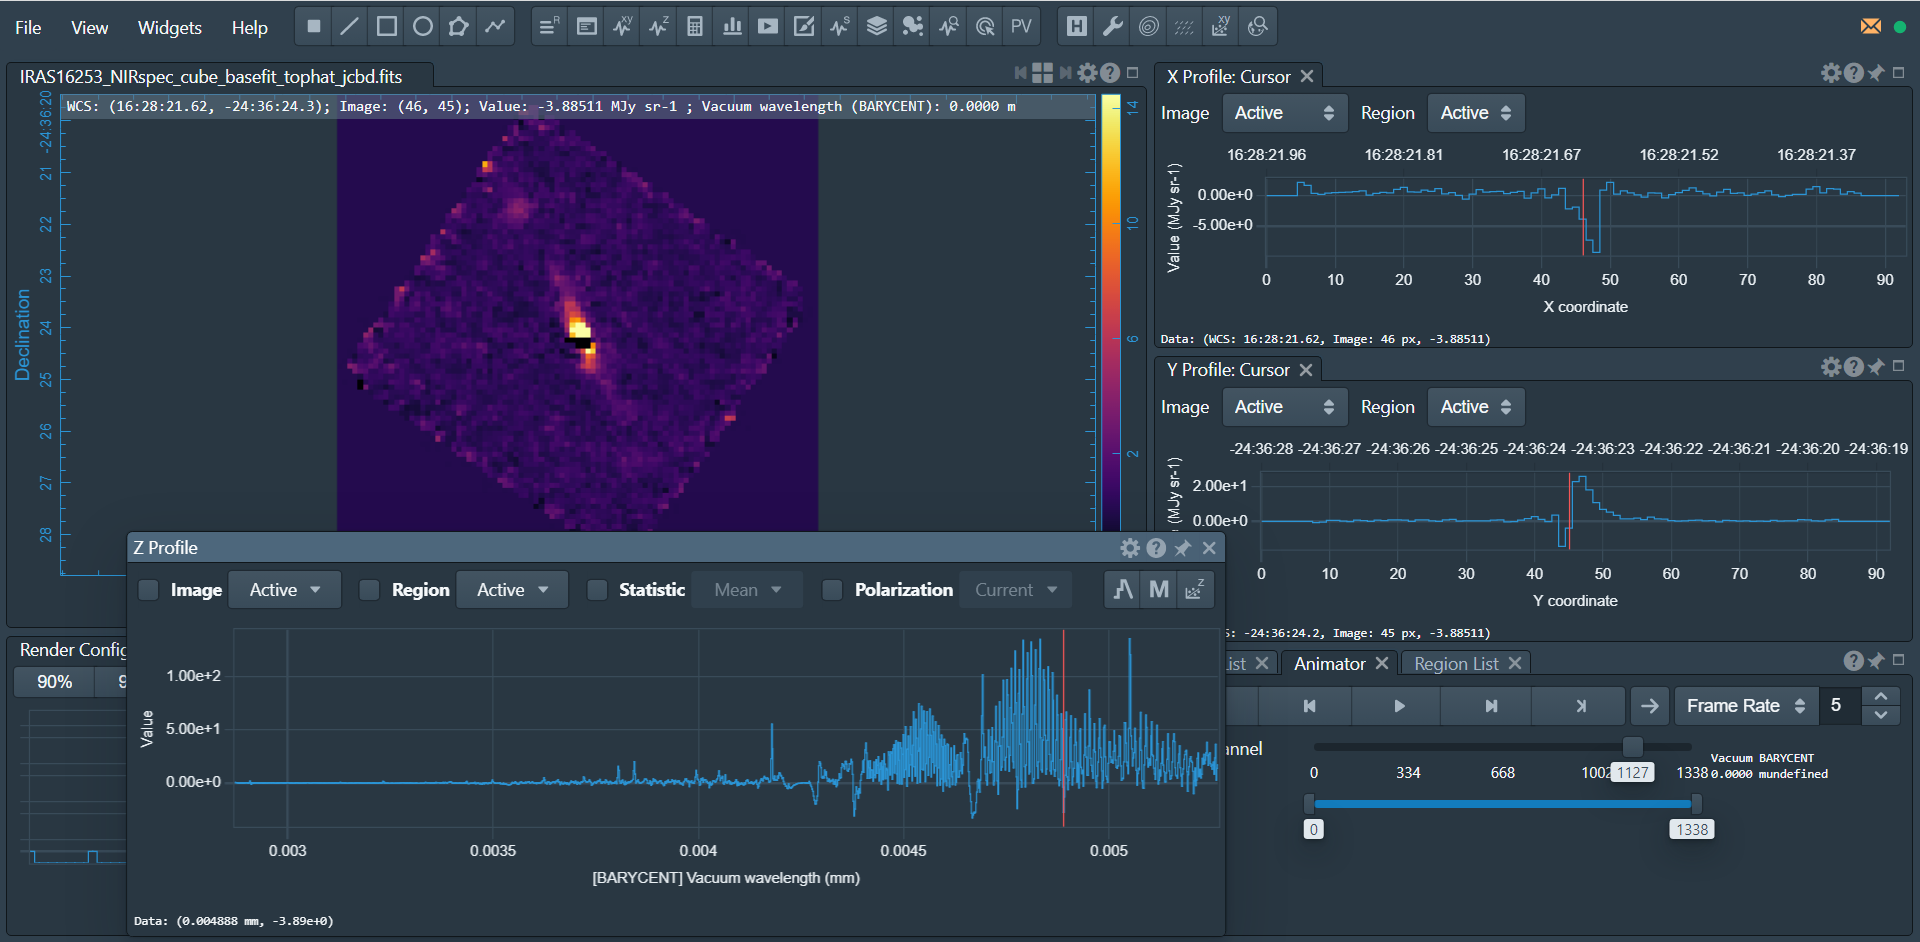Select the line region tool
This screenshot has width=1920, height=942.
350,27
